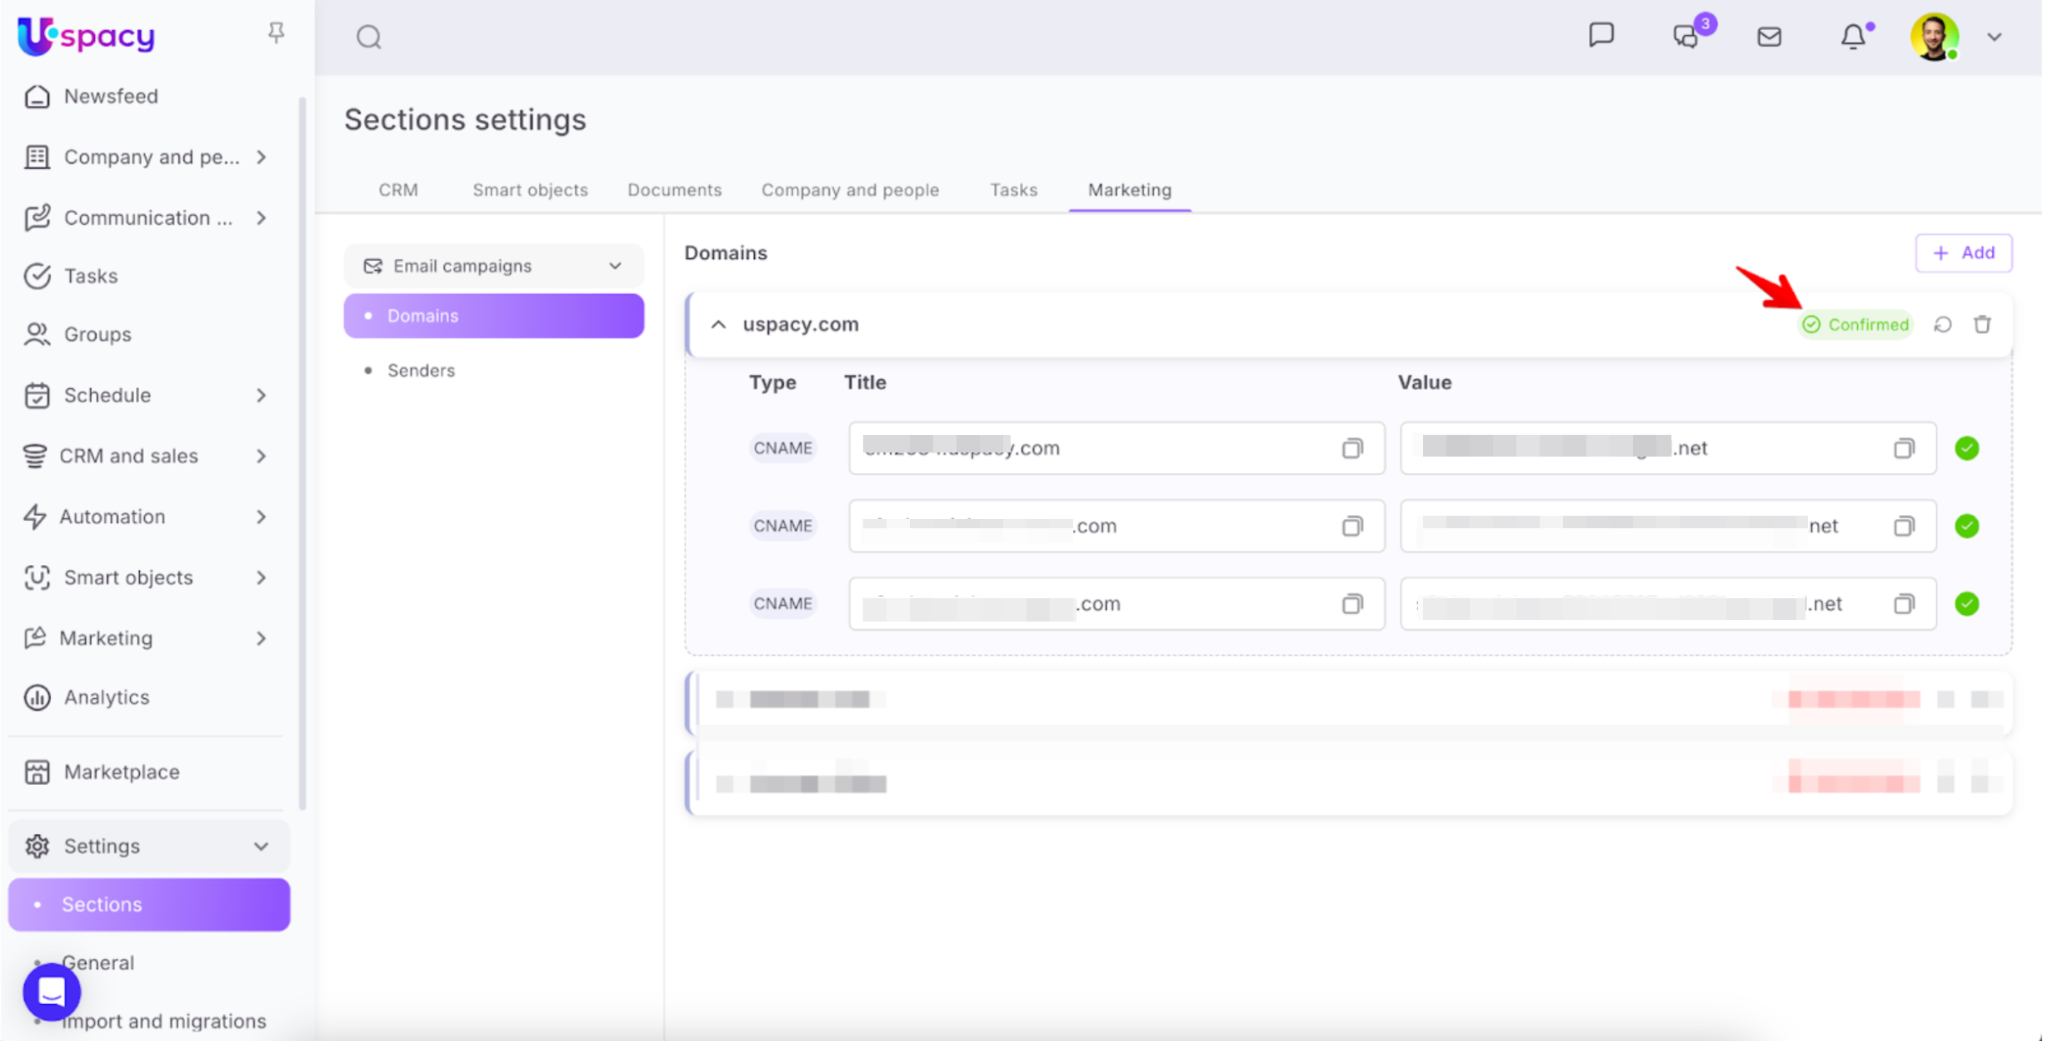Switch to the Smart objects tab

pyautogui.click(x=530, y=190)
